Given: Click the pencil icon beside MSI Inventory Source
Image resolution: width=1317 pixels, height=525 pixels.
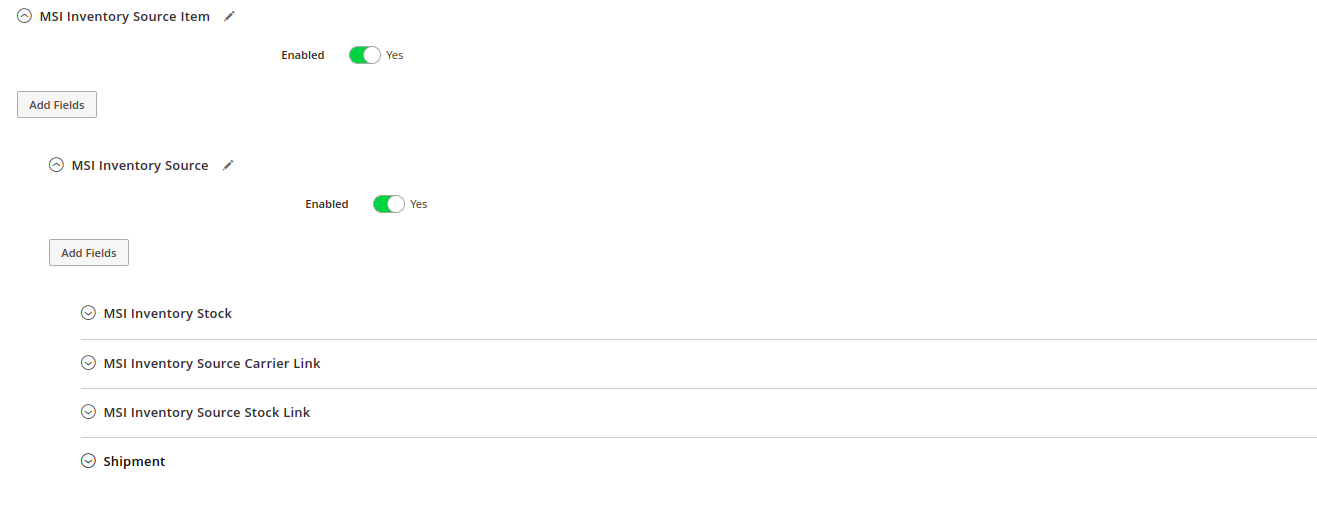Looking at the screenshot, I should coord(228,165).
